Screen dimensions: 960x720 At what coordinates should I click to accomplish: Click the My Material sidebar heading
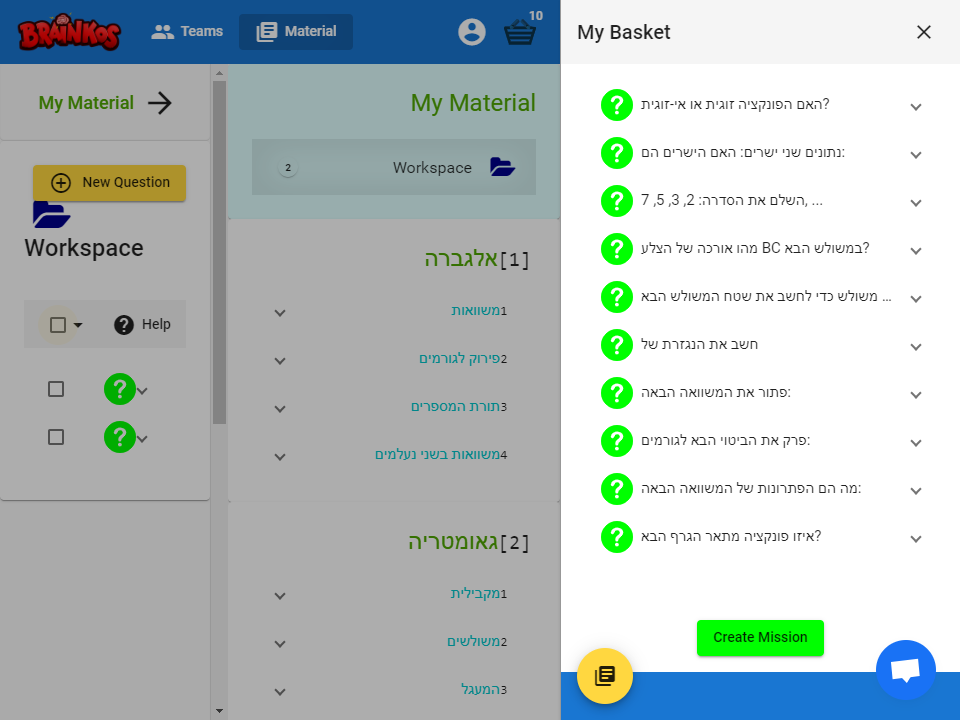click(x=86, y=103)
